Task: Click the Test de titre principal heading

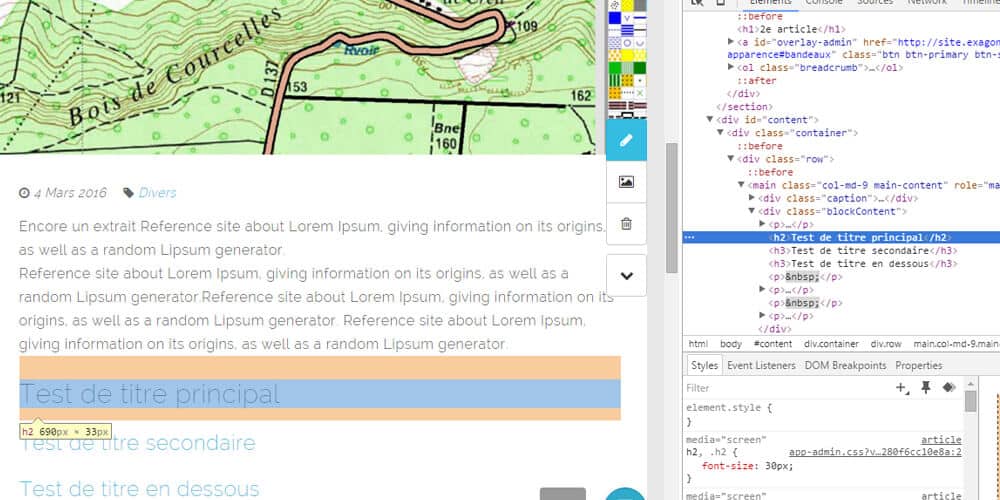Action: [150, 394]
